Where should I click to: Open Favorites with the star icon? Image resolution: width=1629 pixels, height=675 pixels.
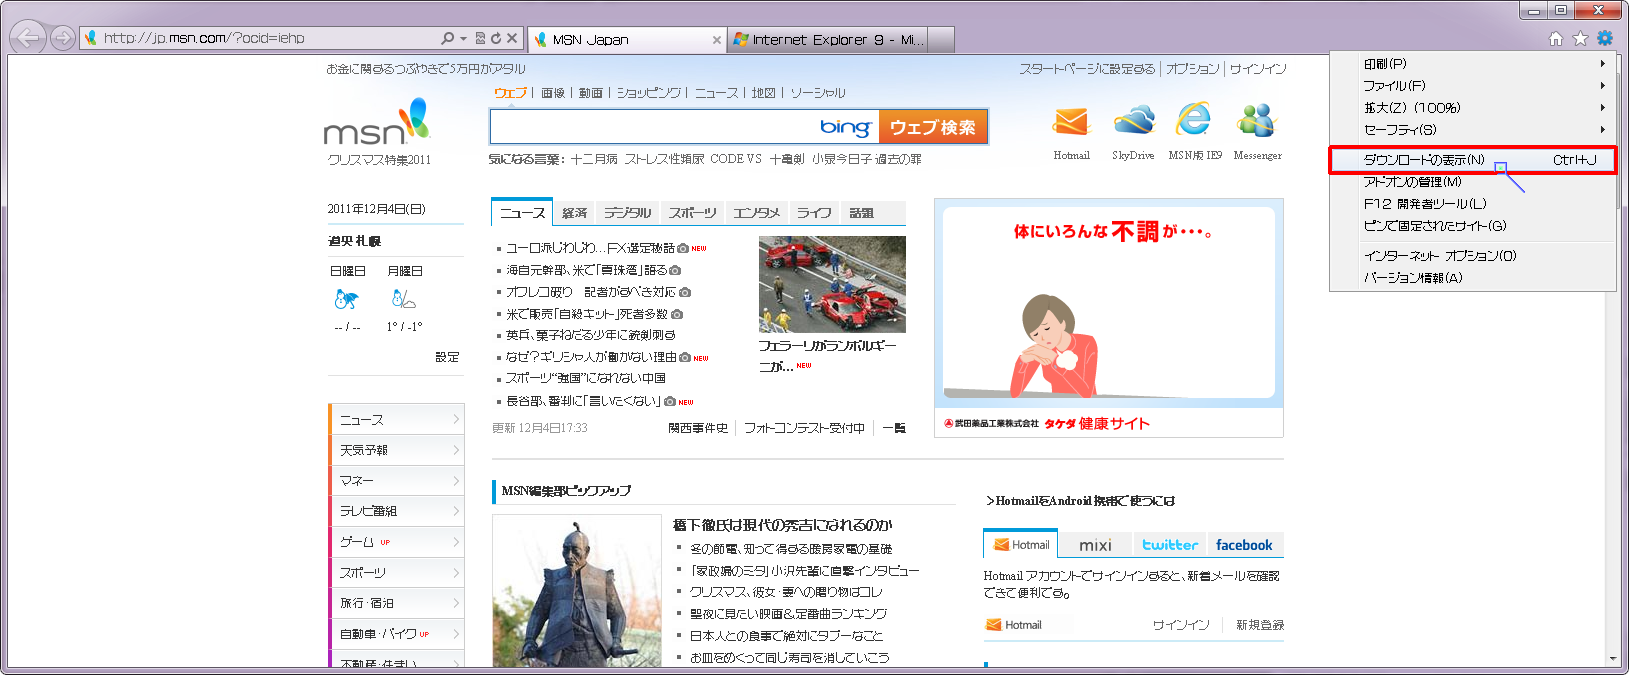point(1580,38)
